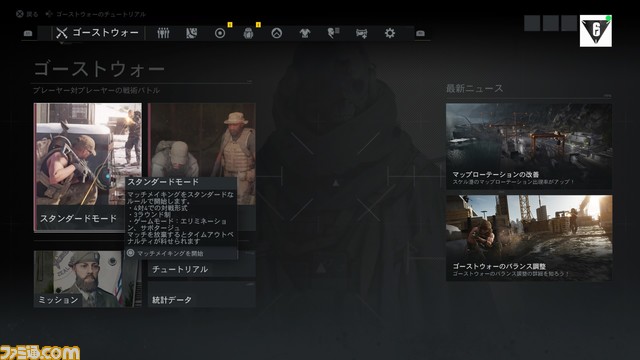Select the ゴーストウォー tab
Screen dimensions: 640x360
click(98, 33)
